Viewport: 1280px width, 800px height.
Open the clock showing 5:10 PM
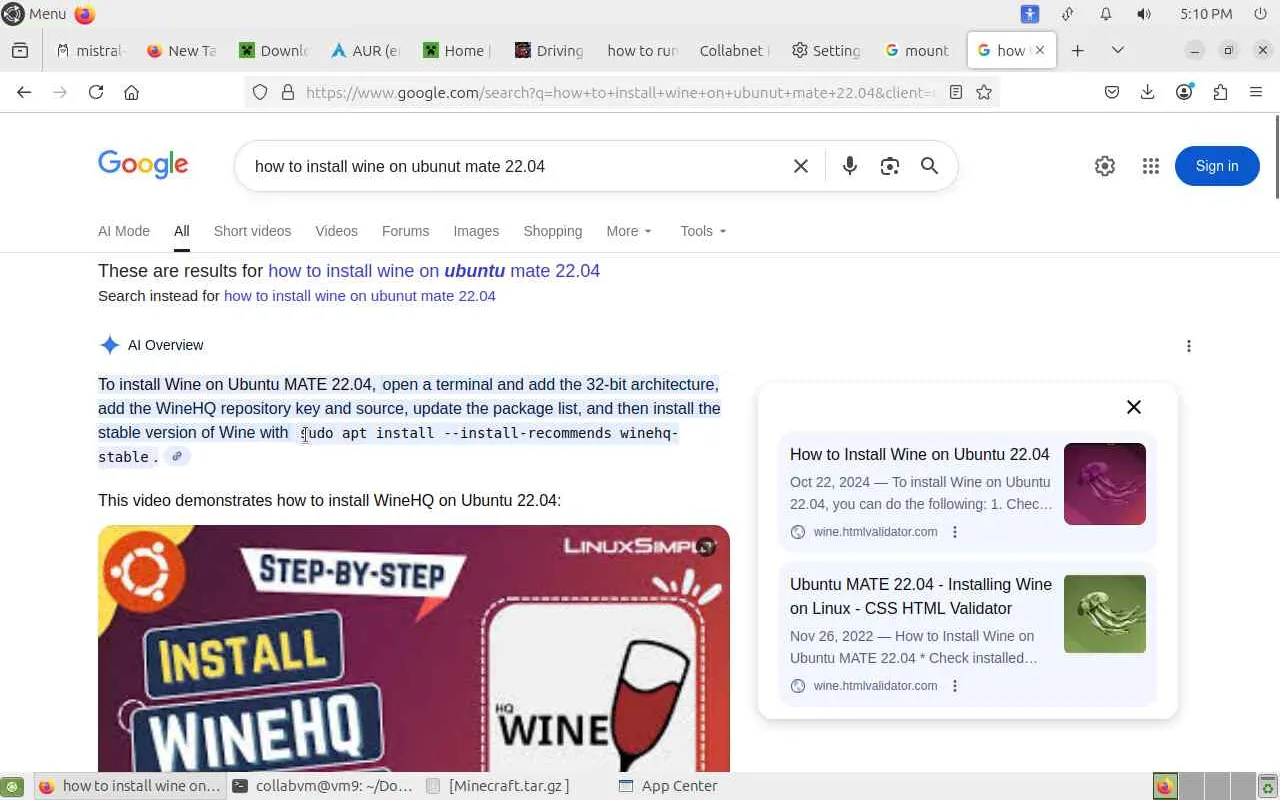[1206, 14]
